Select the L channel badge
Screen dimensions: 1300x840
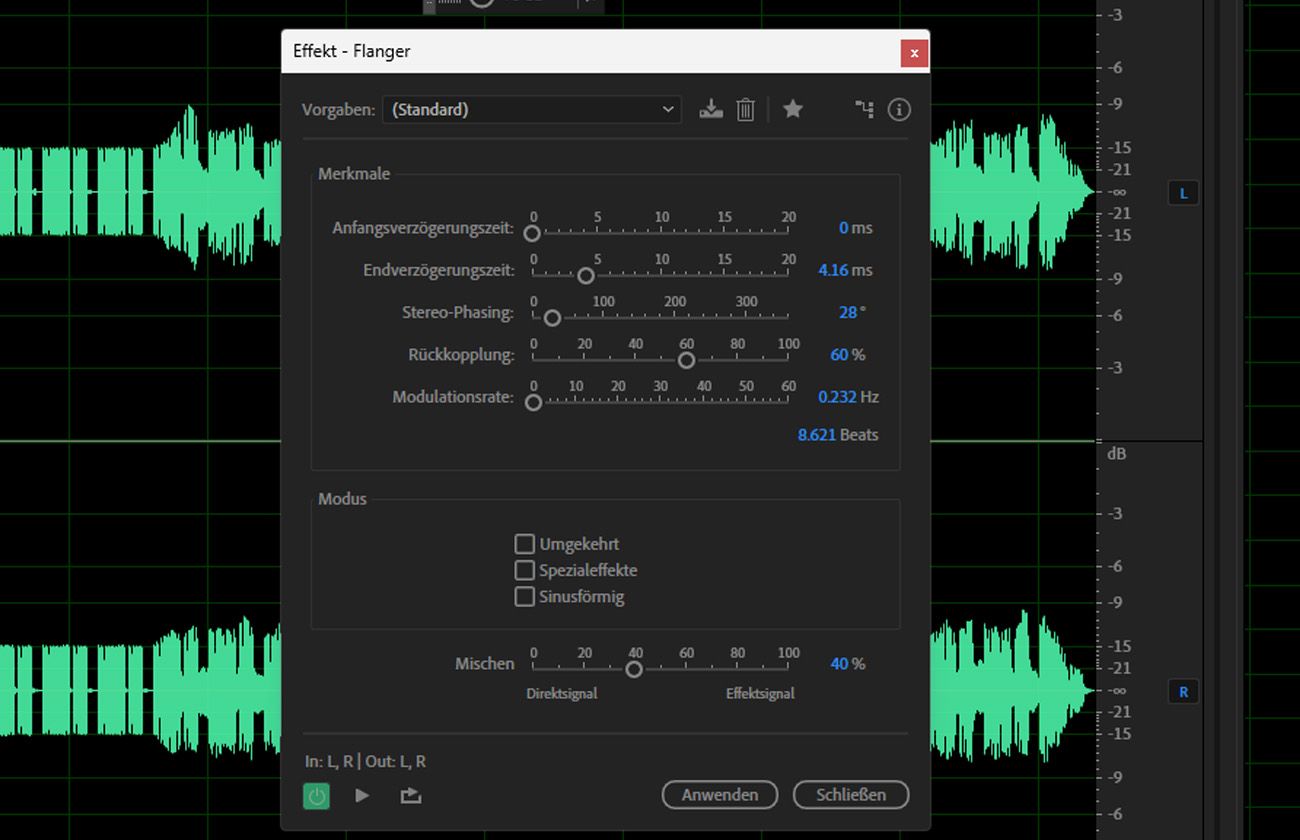coord(1183,192)
